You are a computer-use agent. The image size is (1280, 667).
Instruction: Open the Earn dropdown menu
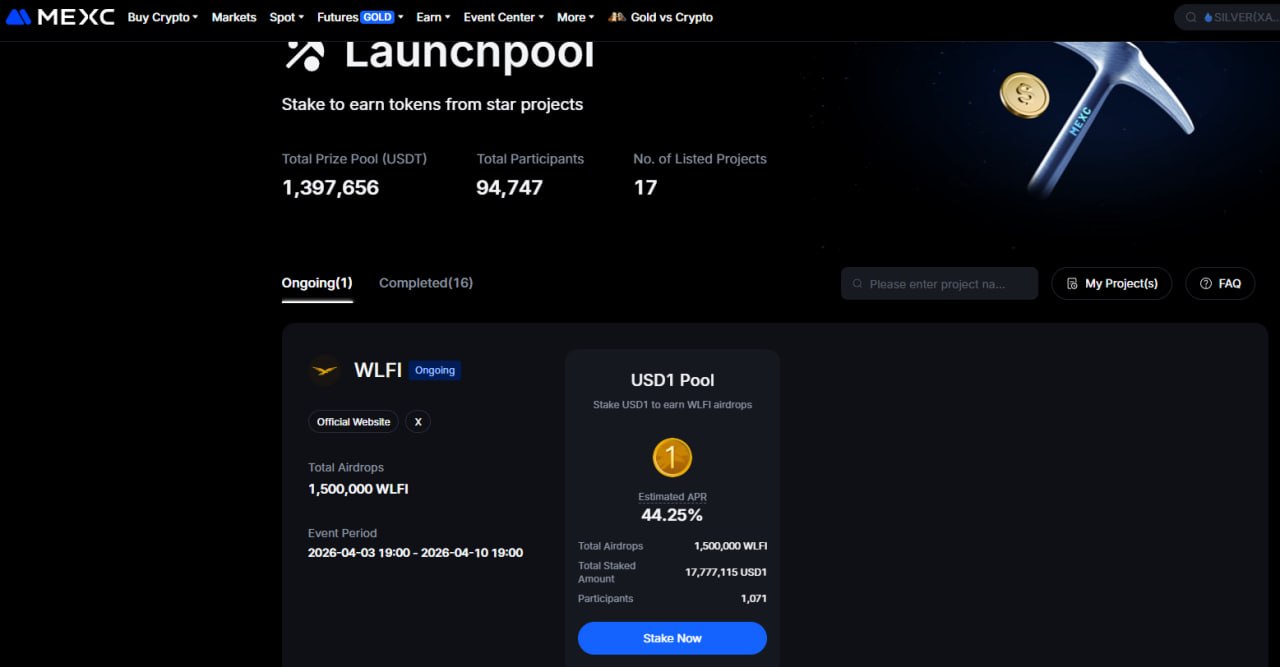point(433,17)
